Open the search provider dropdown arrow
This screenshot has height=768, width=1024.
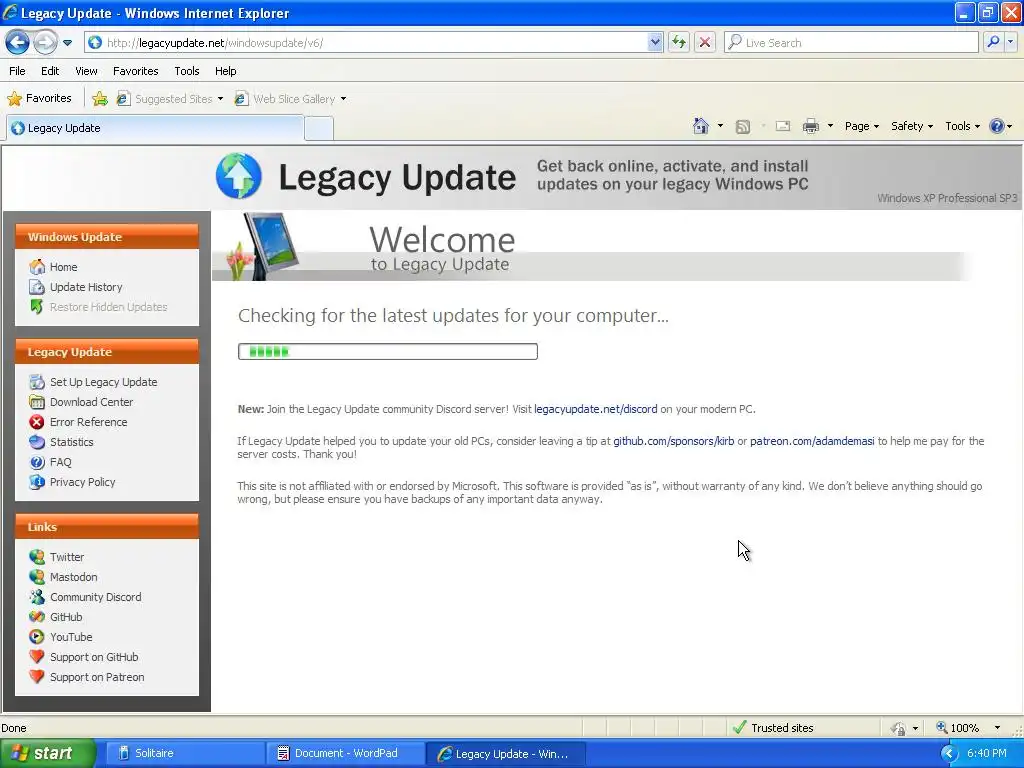tap(1011, 42)
